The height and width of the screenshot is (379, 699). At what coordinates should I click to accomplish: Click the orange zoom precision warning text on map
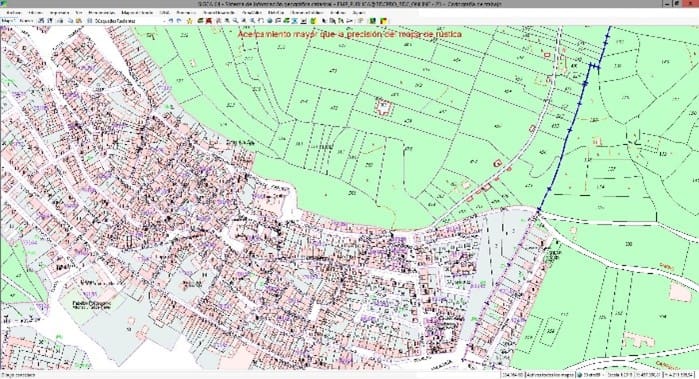pos(350,34)
